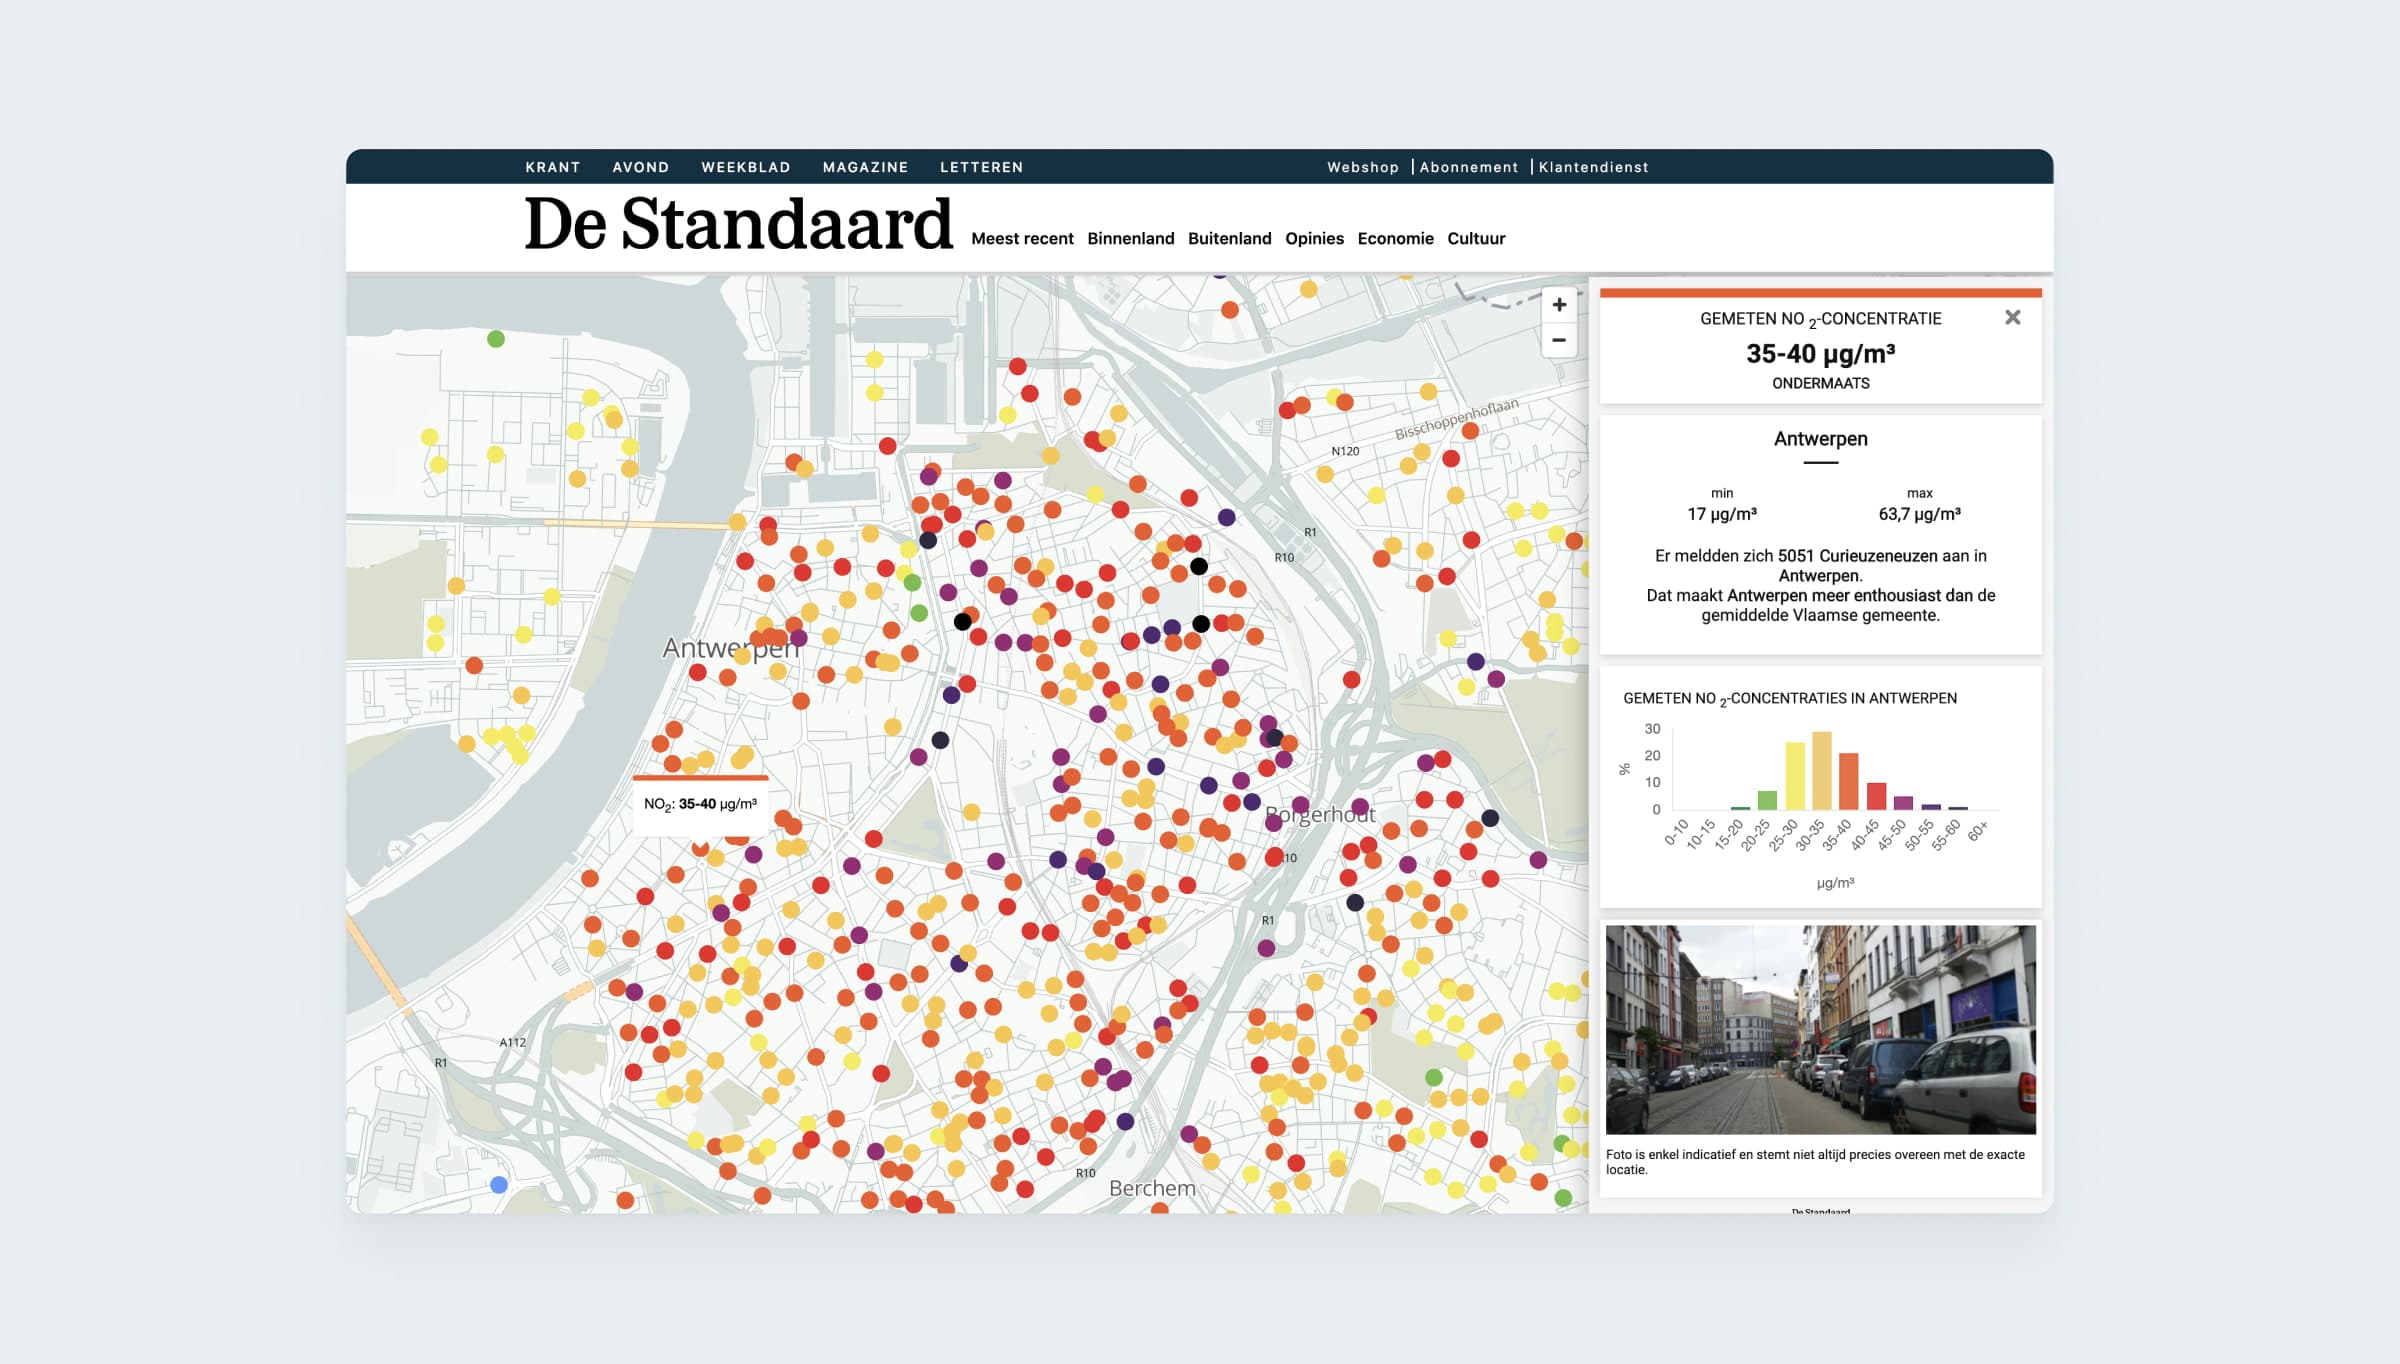Open the Weekblad section
The width and height of the screenshot is (2400, 1364).
746,167
